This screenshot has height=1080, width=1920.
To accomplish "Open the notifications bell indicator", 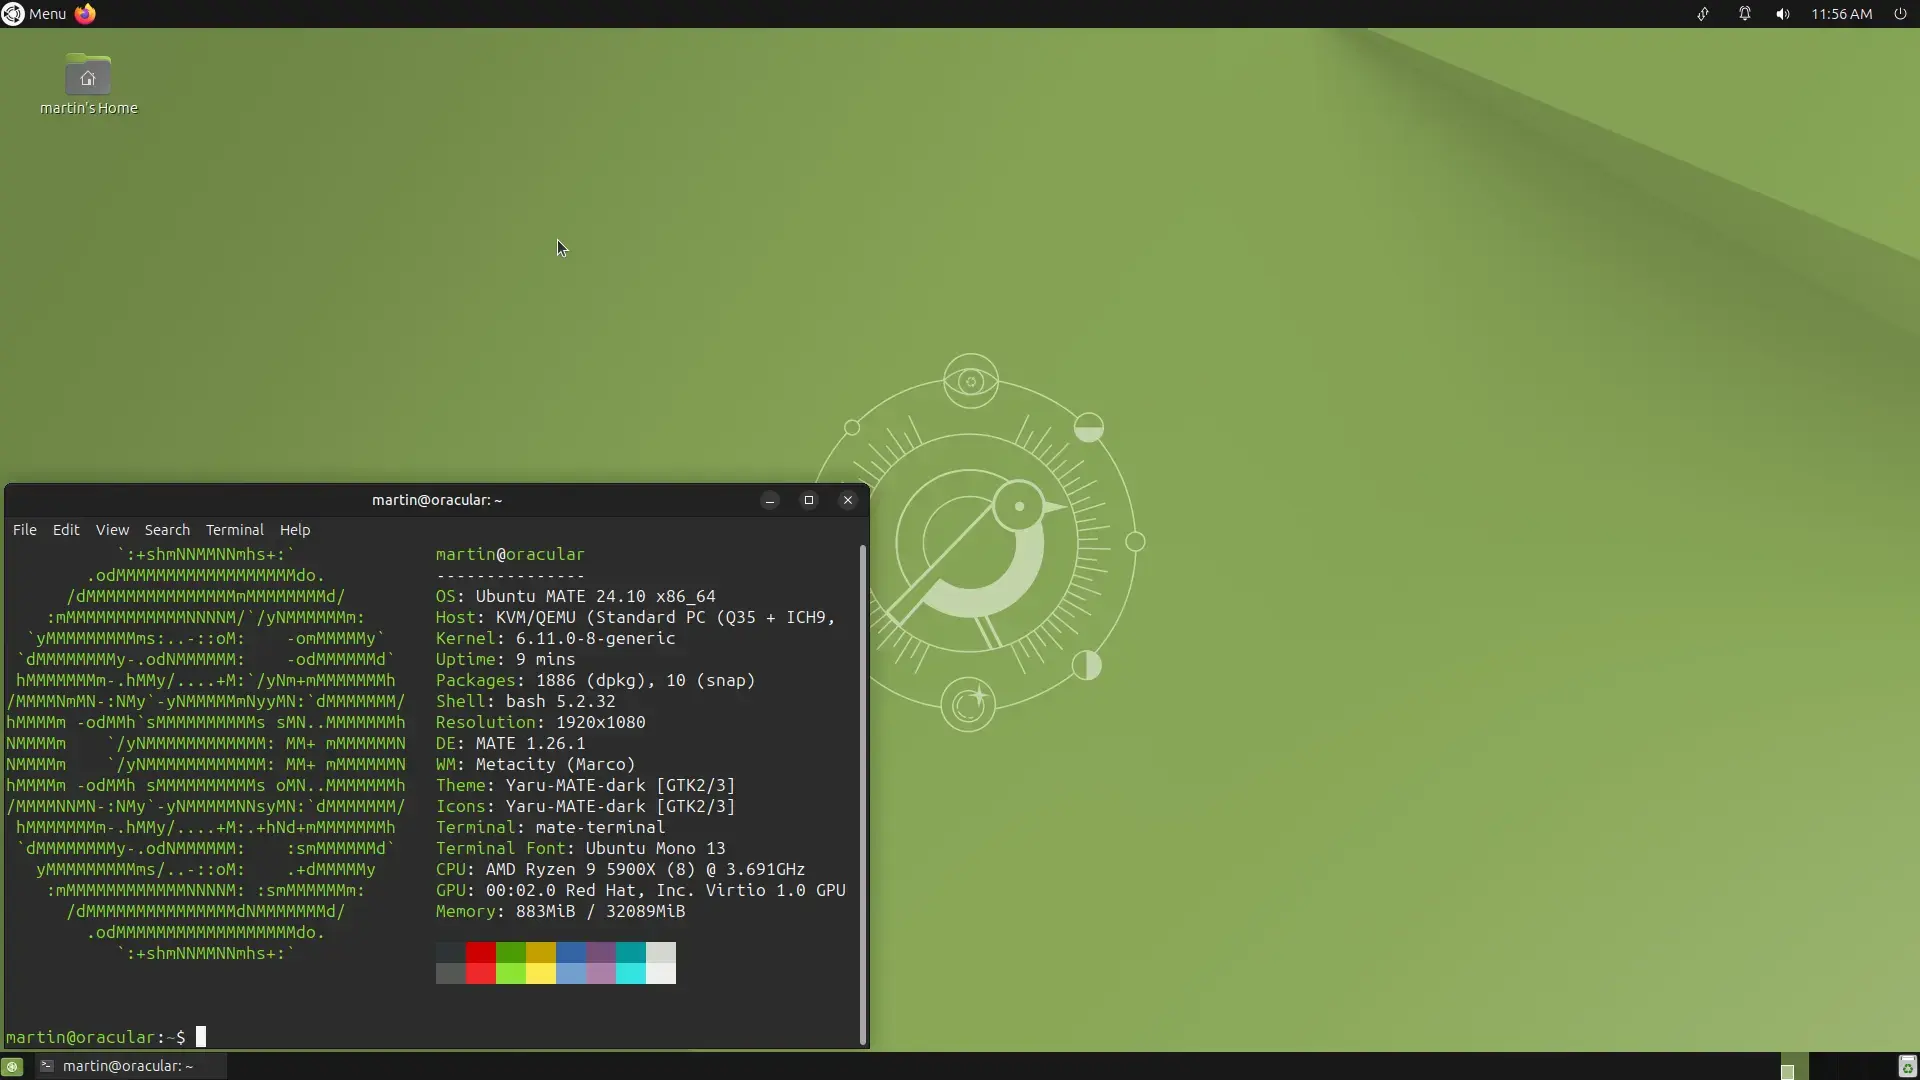I will tap(1744, 14).
